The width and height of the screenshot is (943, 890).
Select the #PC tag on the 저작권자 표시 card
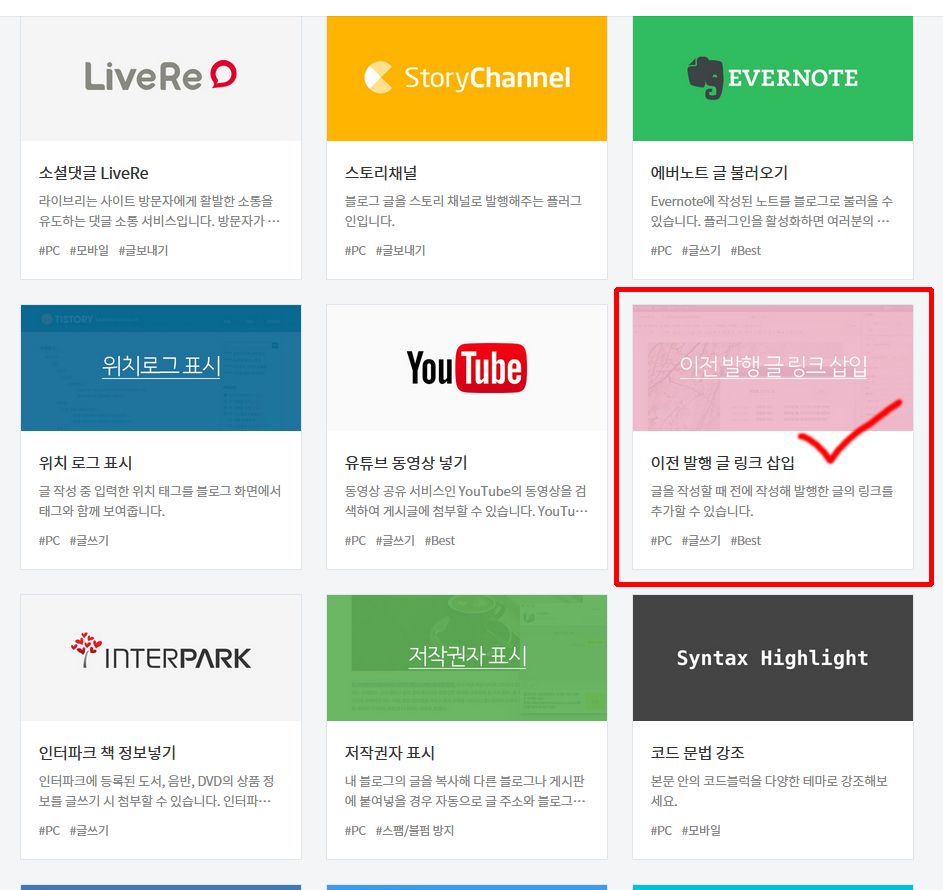coord(355,830)
